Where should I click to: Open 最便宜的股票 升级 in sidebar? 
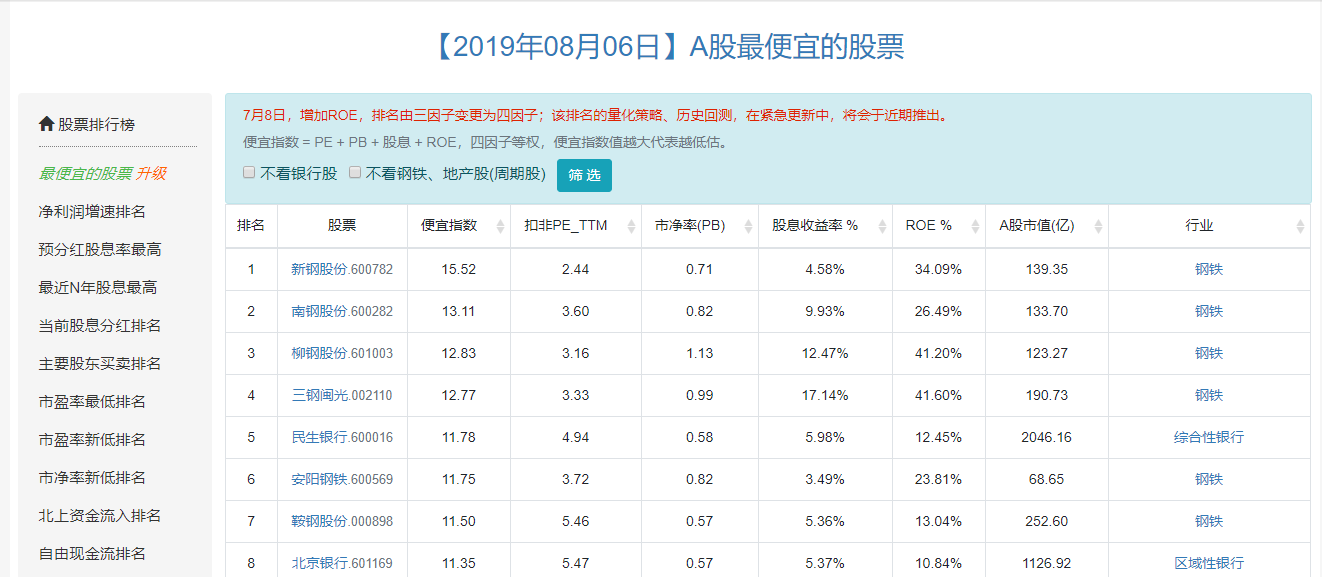(x=102, y=173)
